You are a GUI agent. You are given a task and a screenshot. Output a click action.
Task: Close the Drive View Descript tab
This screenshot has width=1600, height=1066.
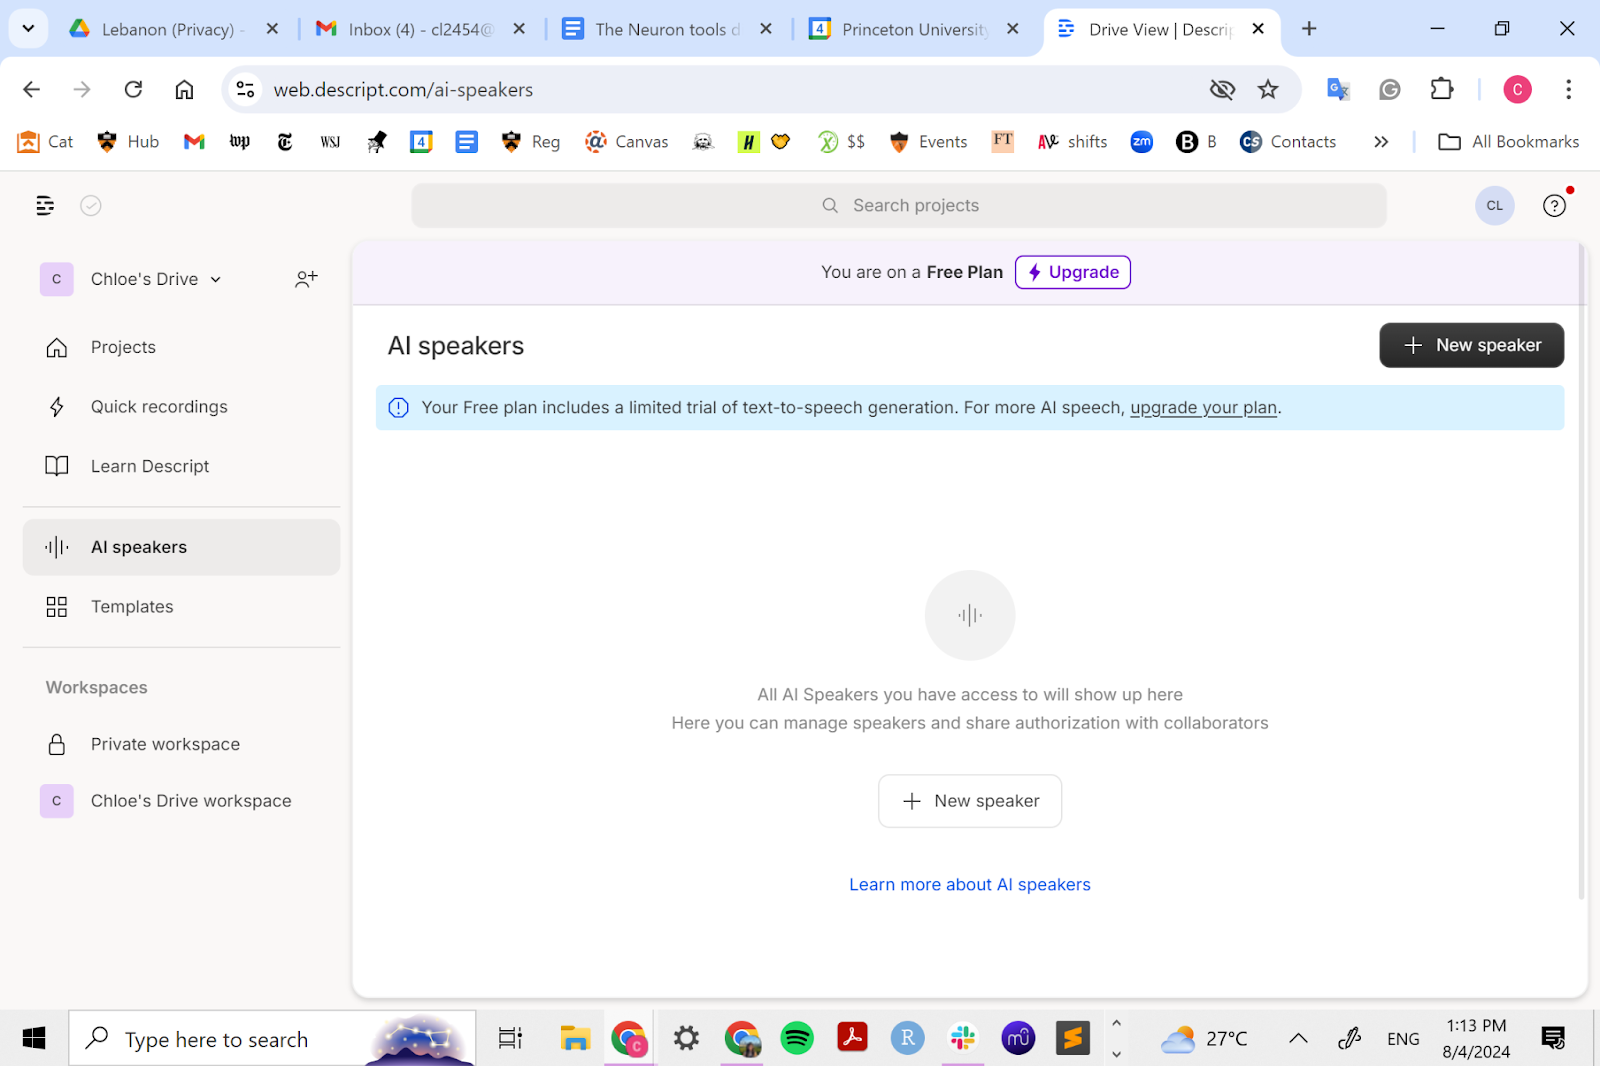coord(1258,29)
